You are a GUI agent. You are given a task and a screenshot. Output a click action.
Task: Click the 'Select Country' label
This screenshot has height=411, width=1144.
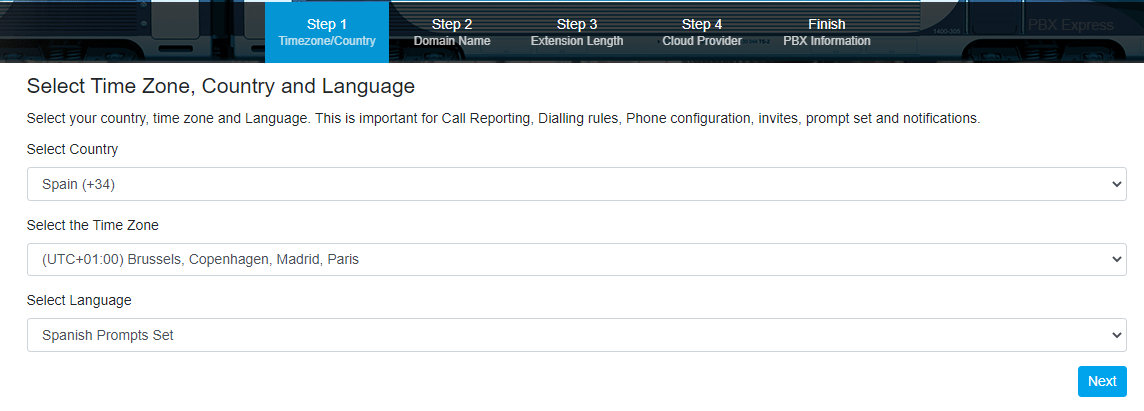[x=72, y=149]
